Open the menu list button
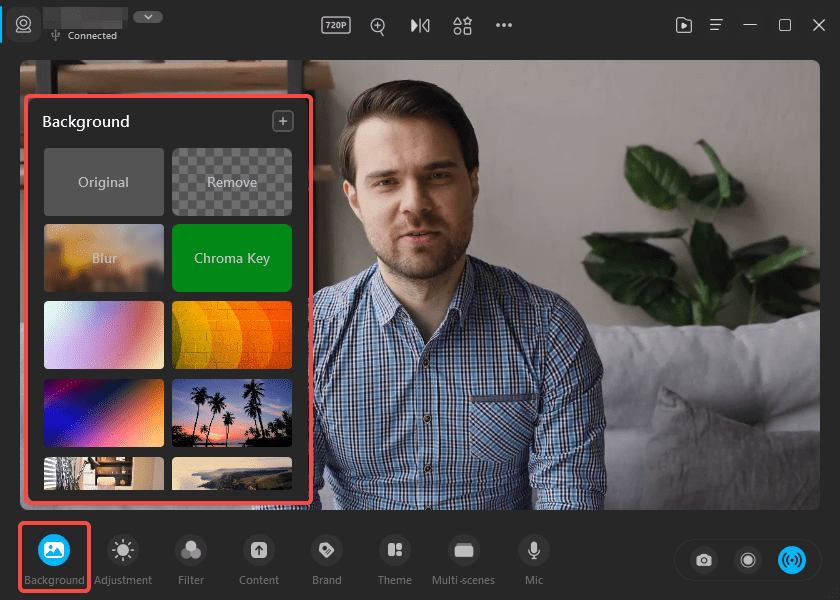This screenshot has height=600, width=840. (716, 25)
